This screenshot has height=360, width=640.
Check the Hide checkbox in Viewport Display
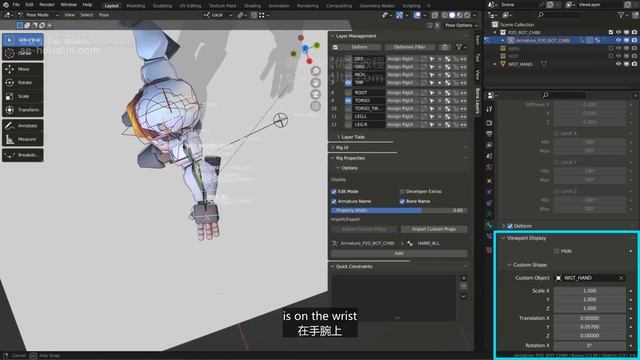[556, 251]
